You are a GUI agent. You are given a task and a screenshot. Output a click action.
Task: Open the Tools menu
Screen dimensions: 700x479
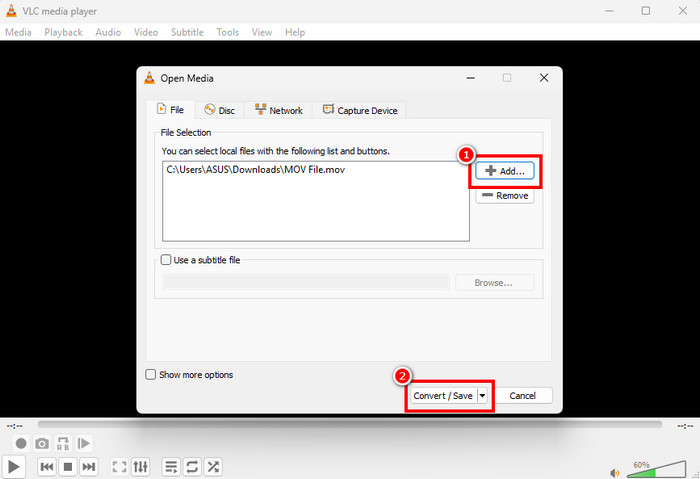click(228, 32)
